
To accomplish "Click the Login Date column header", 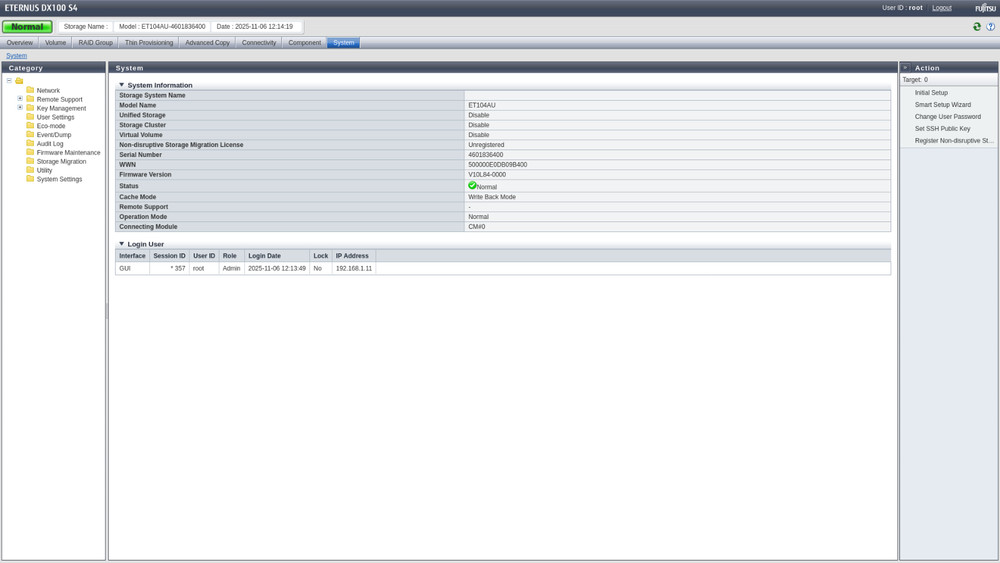I will (277, 256).
